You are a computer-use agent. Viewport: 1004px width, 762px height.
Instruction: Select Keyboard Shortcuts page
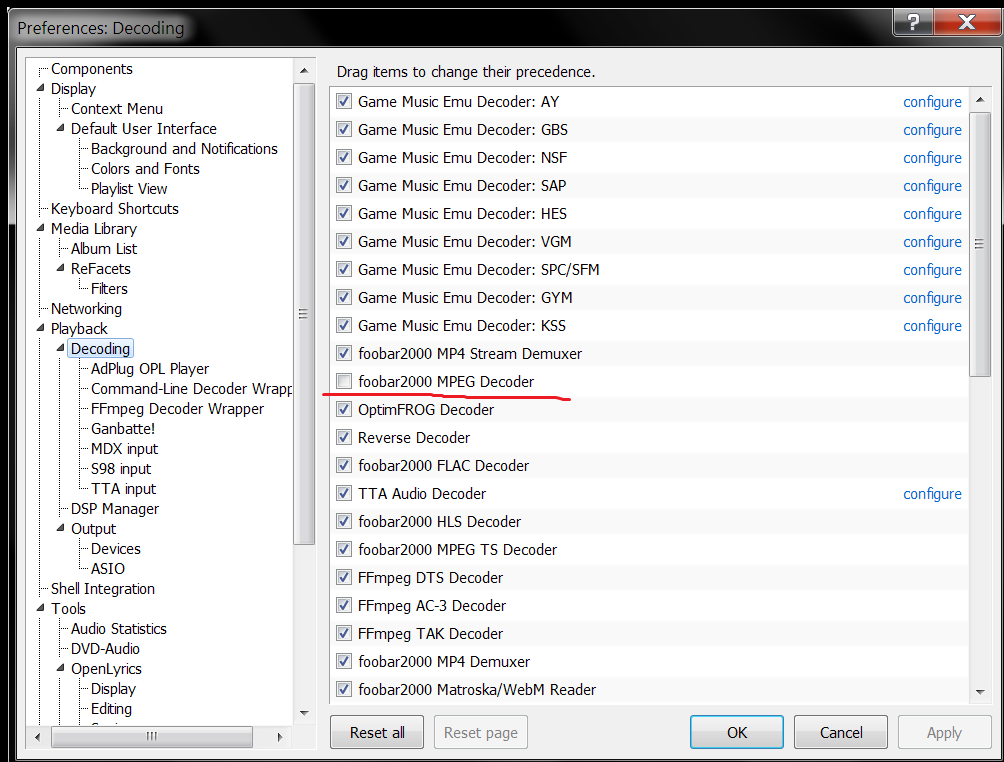coord(115,209)
